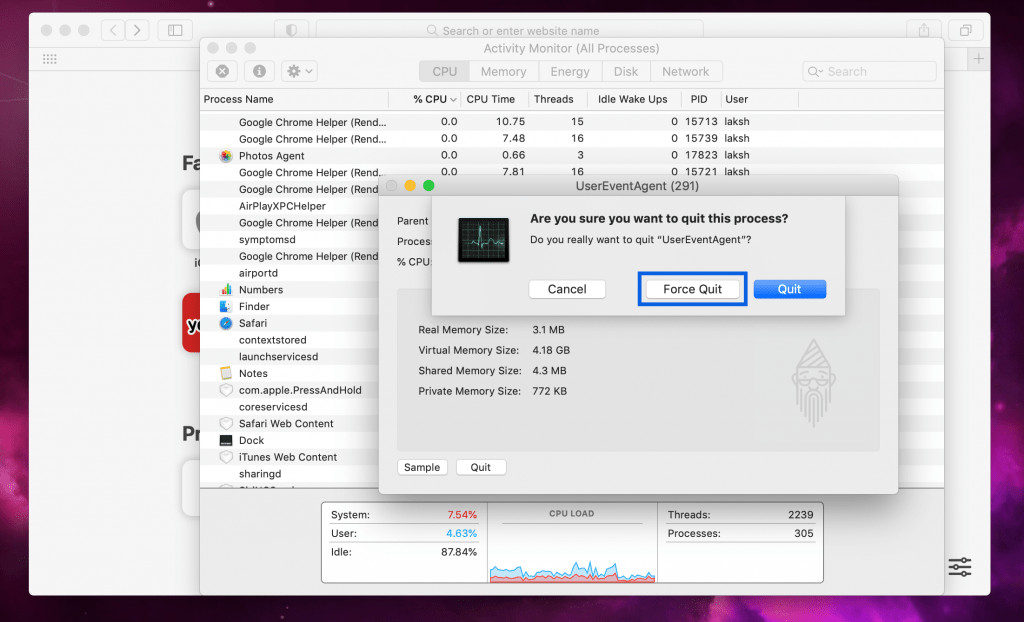
Task: Sort by the PID column header
Action: click(x=699, y=99)
